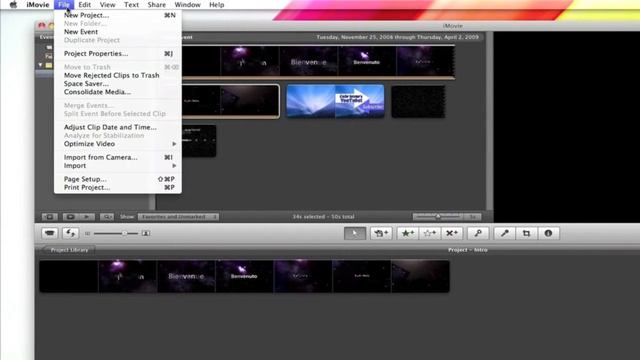This screenshot has width=640, height=360.
Task: Open the Help menu
Action: click(217, 5)
